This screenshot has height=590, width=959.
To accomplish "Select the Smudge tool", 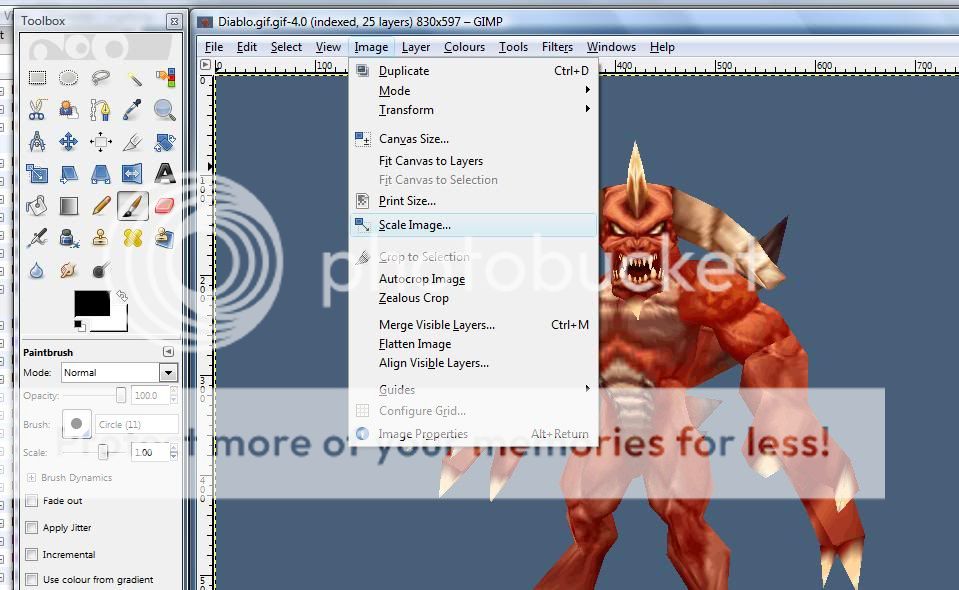I will (68, 270).
